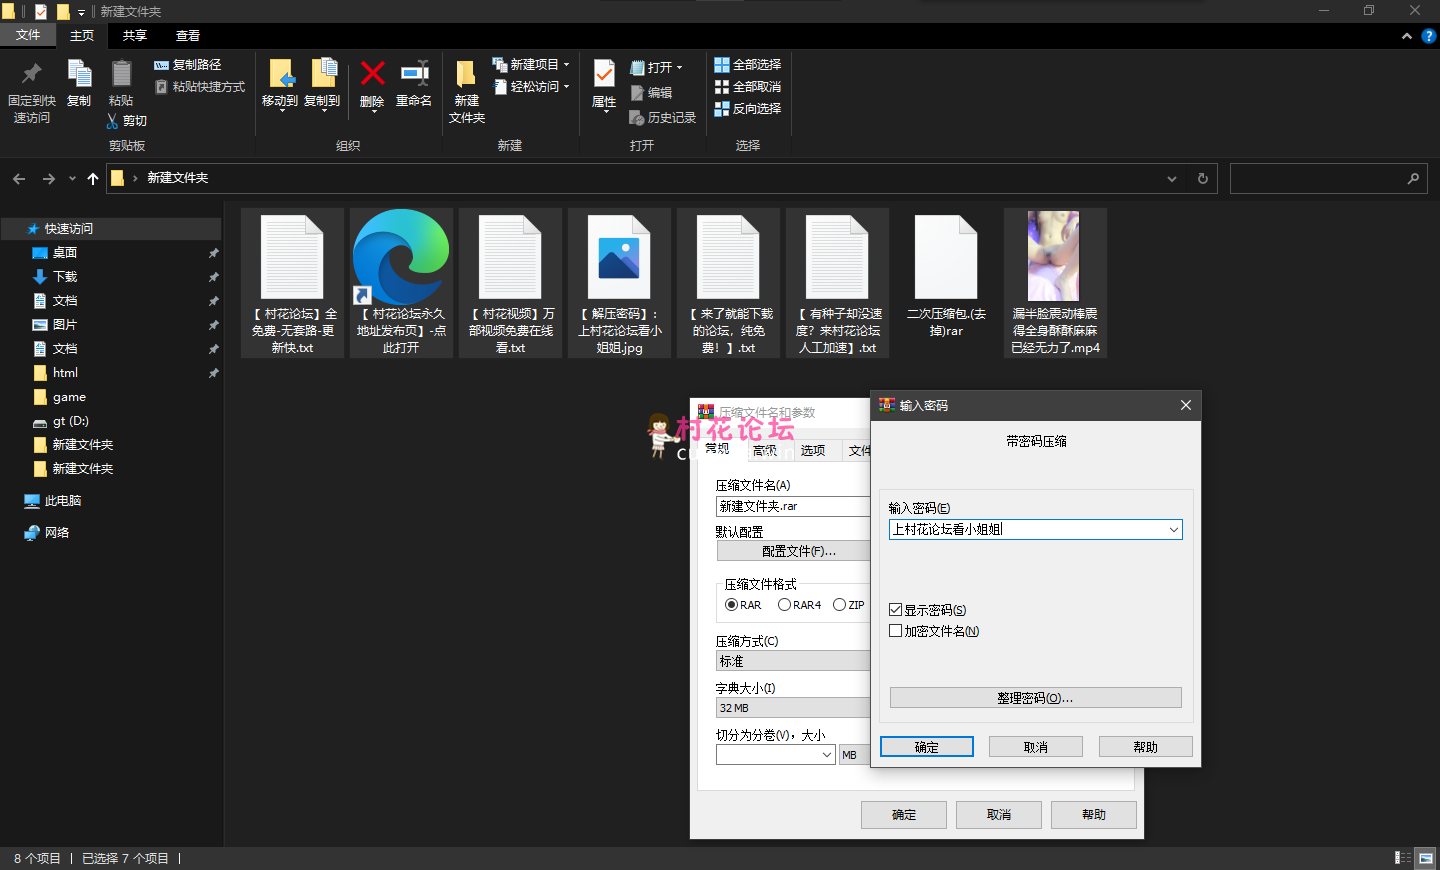Select the ZIP archive format radio button
This screenshot has height=870, width=1440.
[839, 605]
